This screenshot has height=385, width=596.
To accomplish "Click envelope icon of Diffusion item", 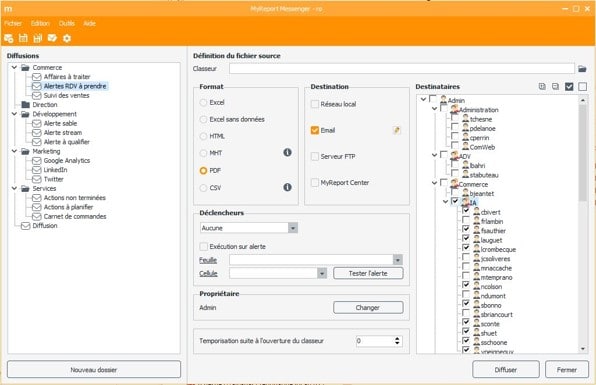I will (x=25, y=226).
